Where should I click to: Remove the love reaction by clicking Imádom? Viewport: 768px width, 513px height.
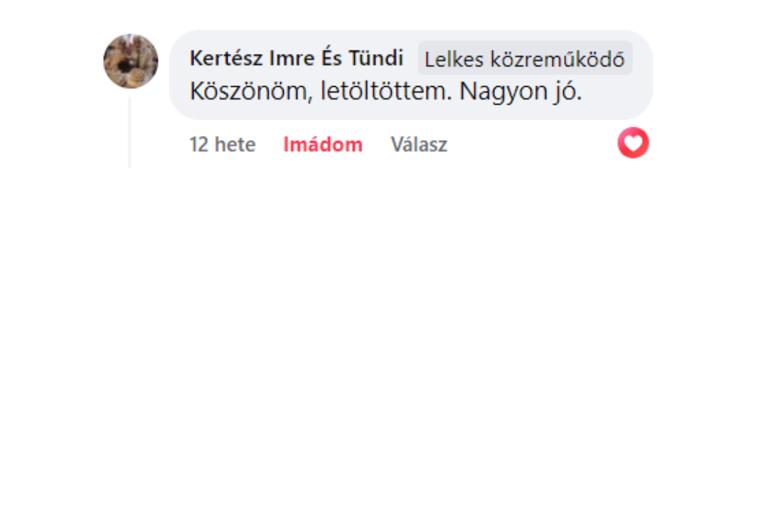(323, 145)
